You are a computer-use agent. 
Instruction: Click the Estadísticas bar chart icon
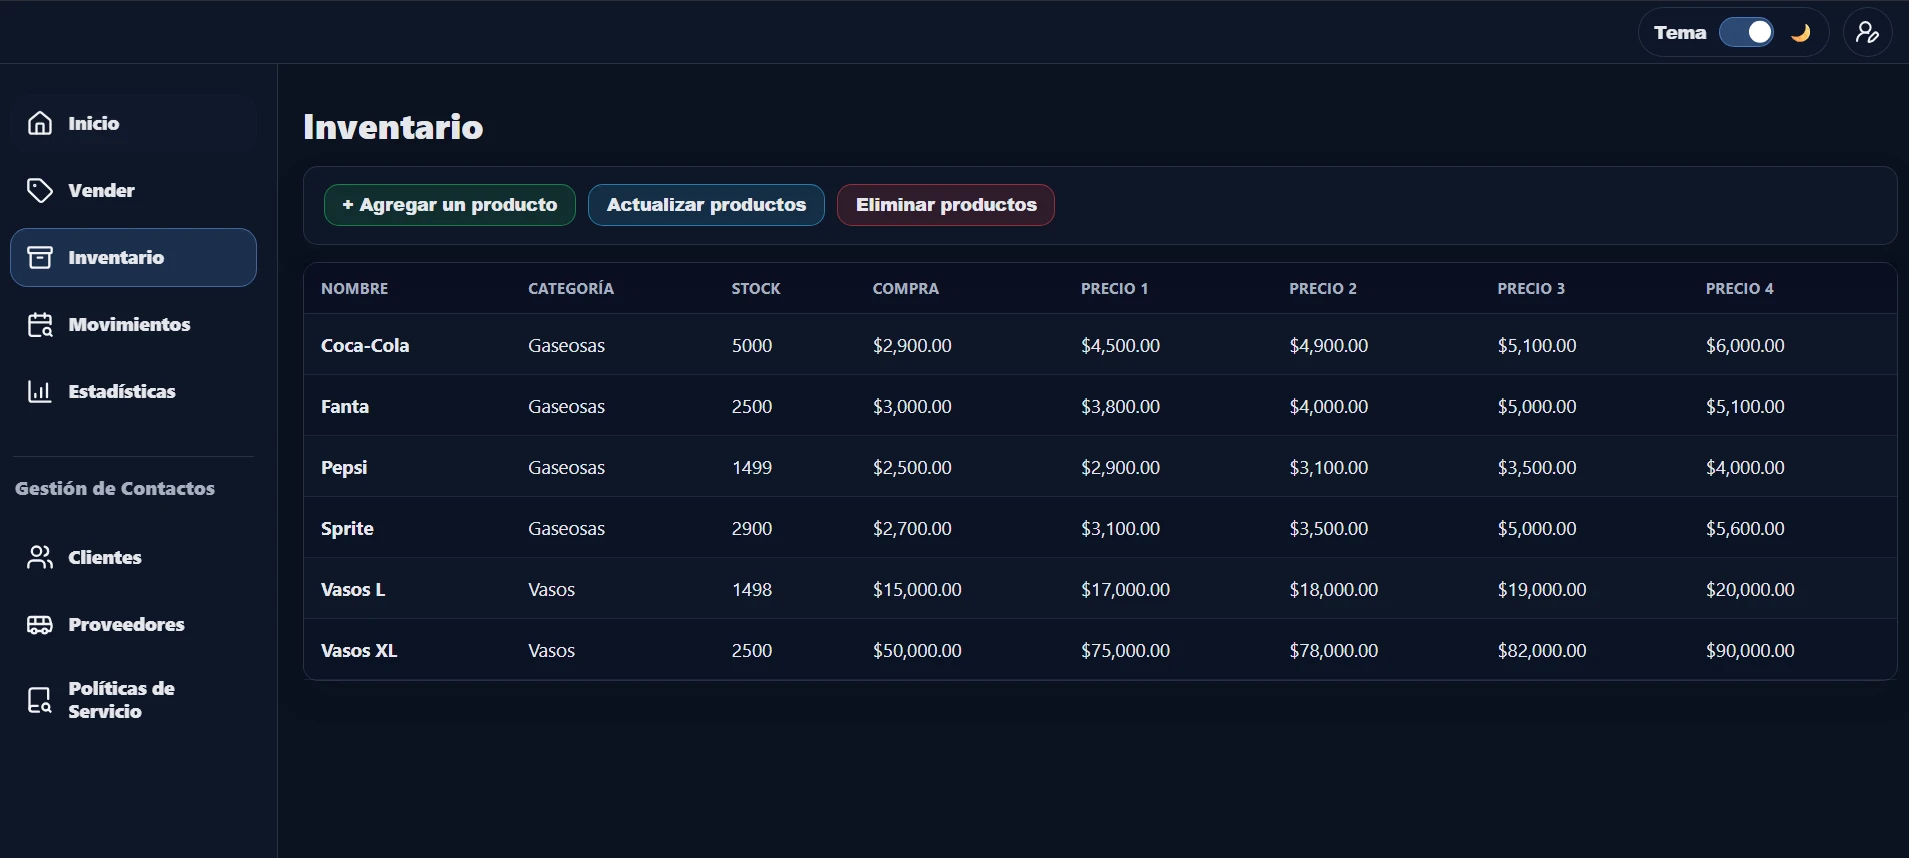40,391
